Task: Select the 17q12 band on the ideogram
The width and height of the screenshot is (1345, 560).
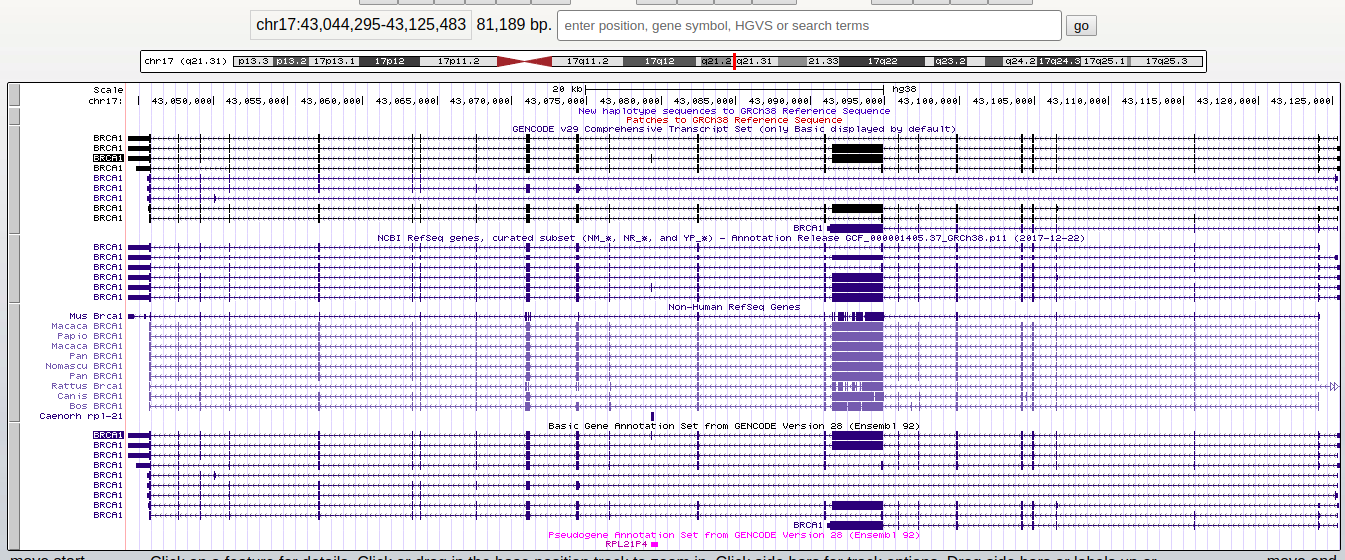Action: point(660,61)
